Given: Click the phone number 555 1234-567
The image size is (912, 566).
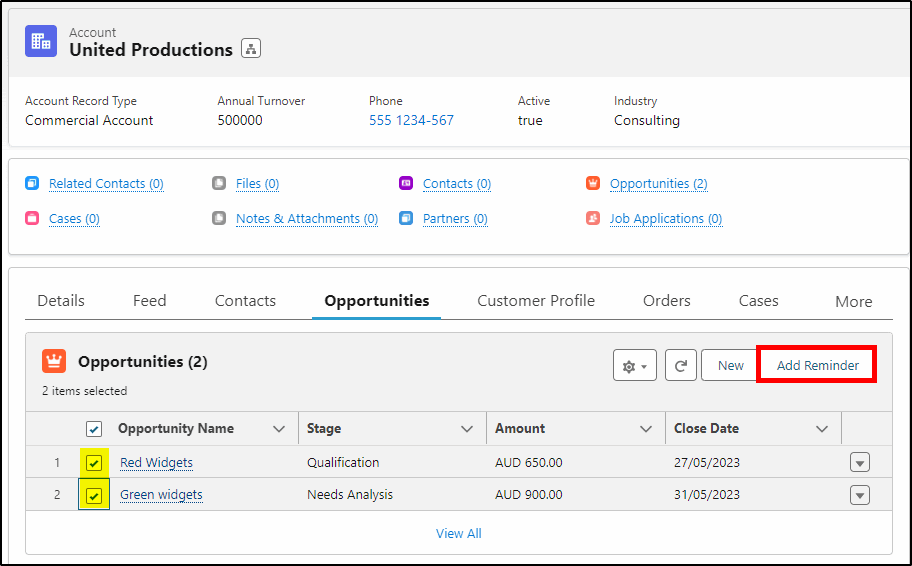Looking at the screenshot, I should point(411,120).
